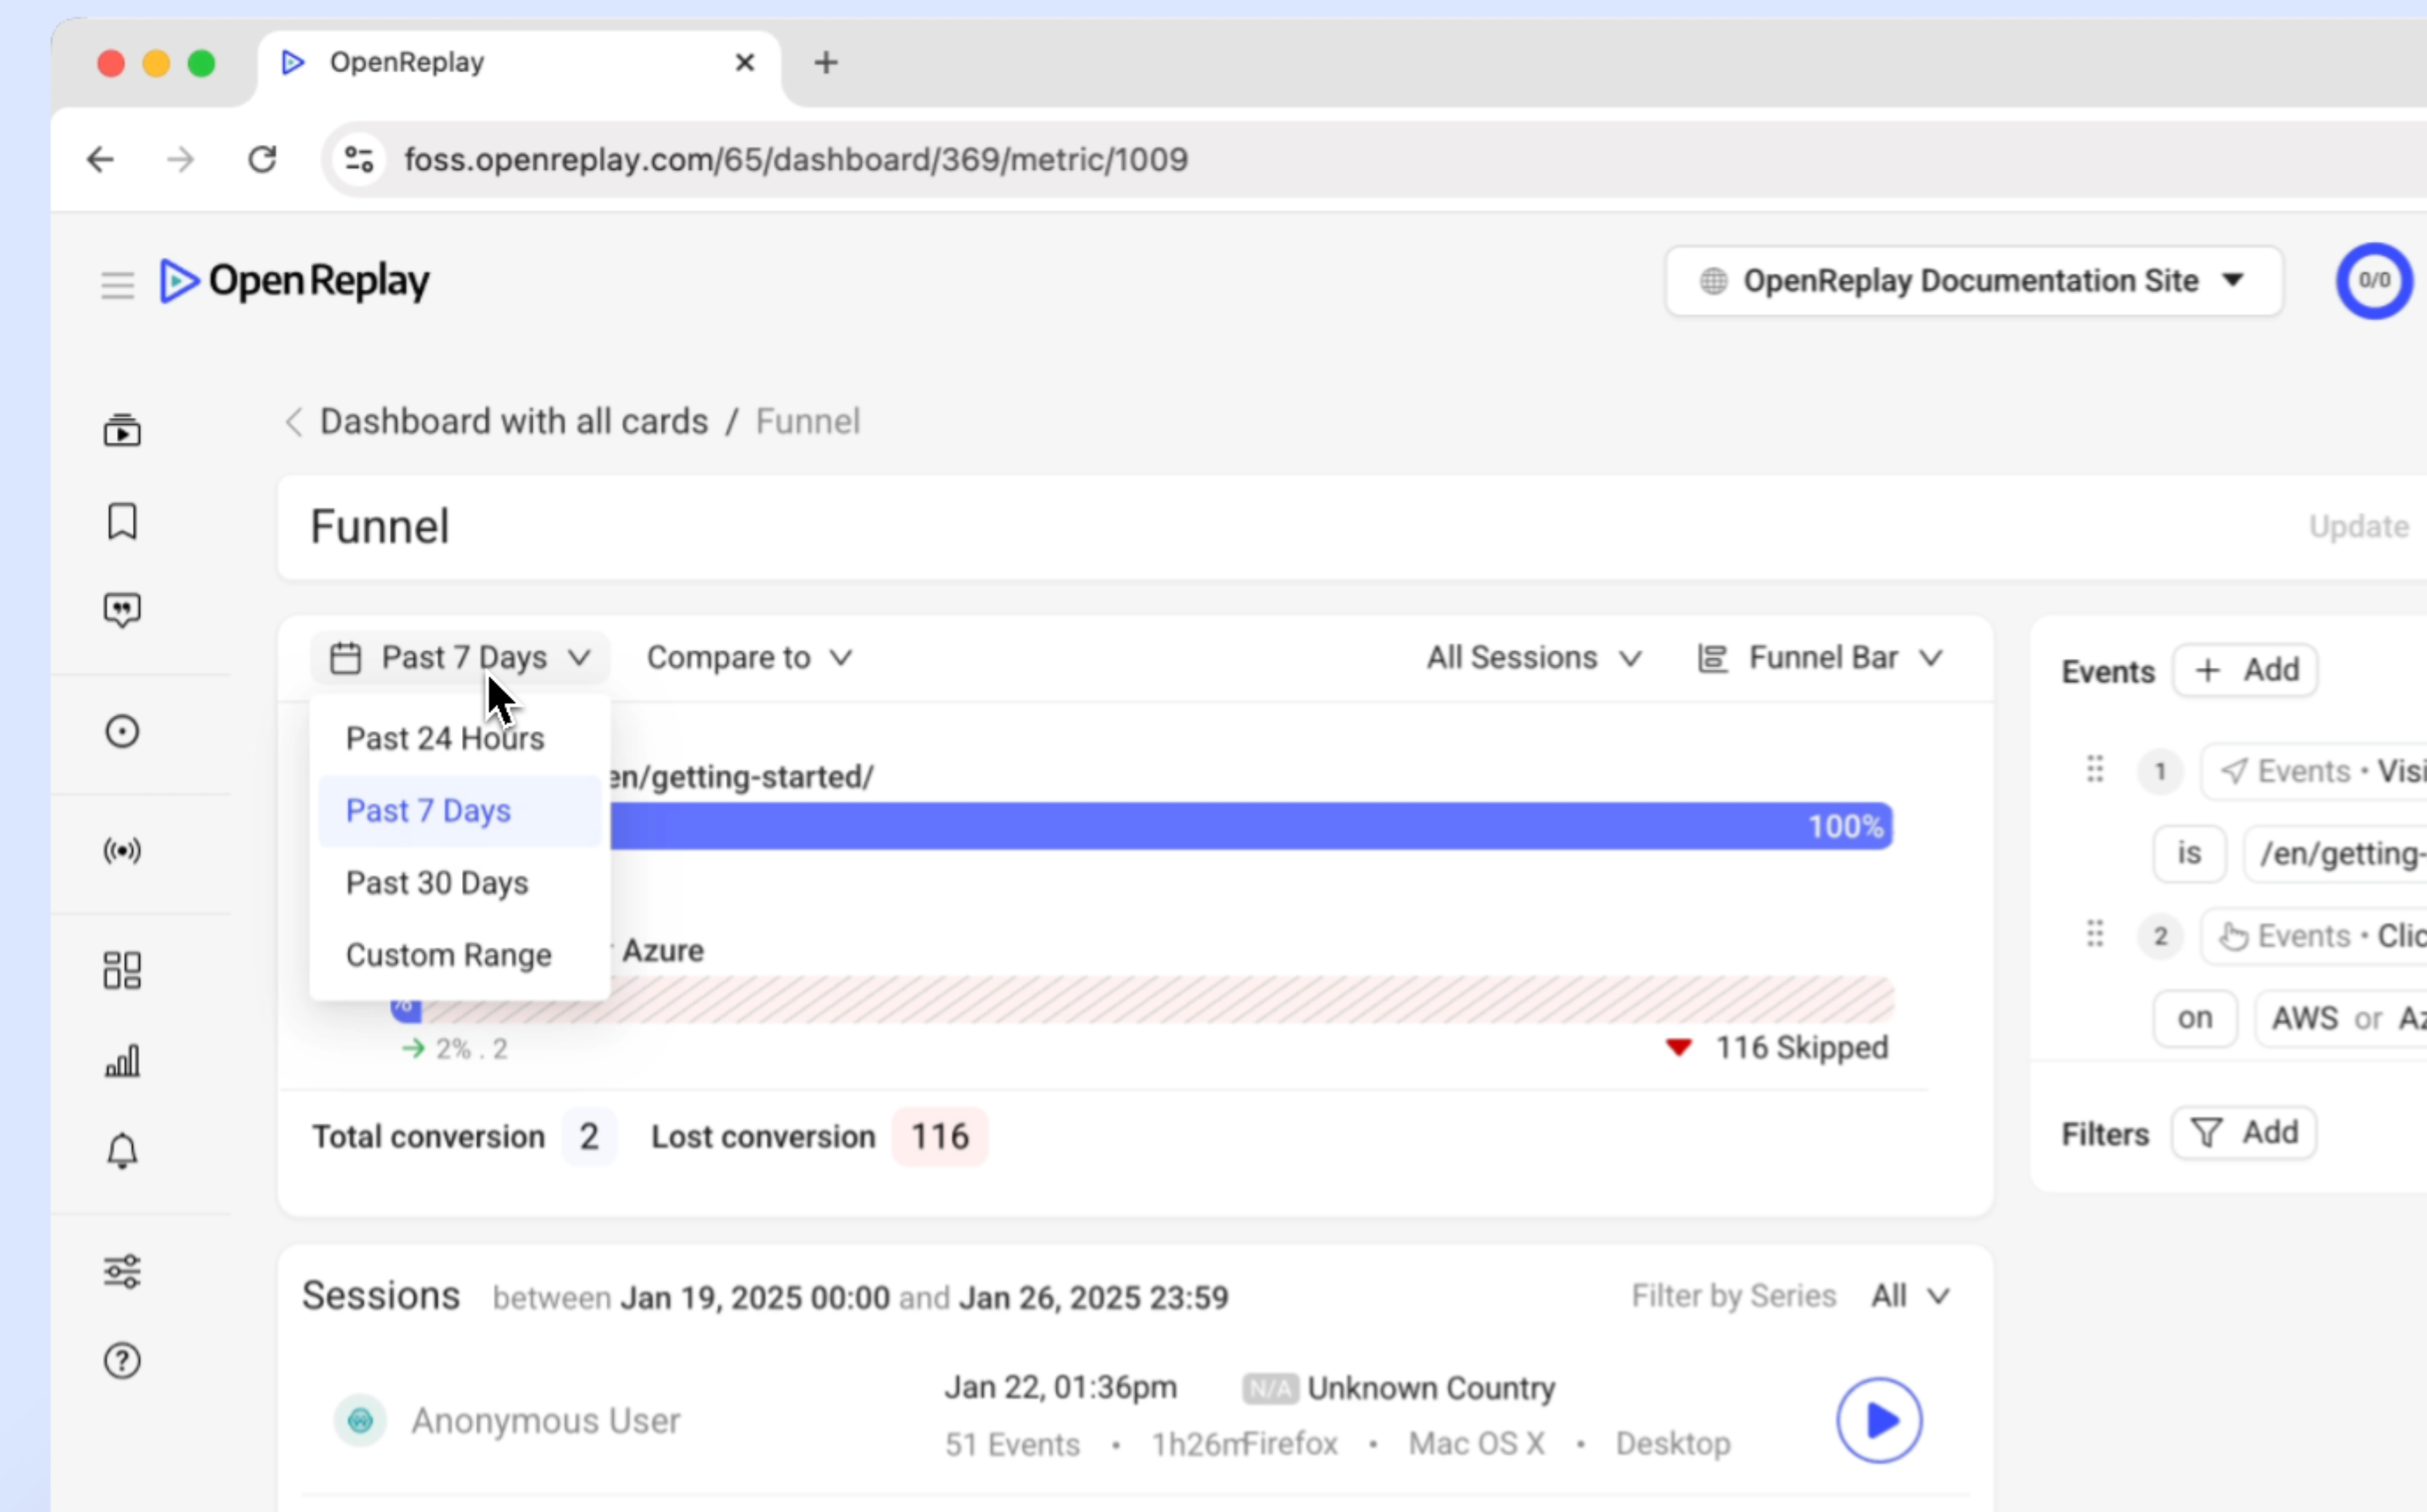This screenshot has height=1512, width=2427.
Task: Open the highlights comment icon
Action: (122, 610)
